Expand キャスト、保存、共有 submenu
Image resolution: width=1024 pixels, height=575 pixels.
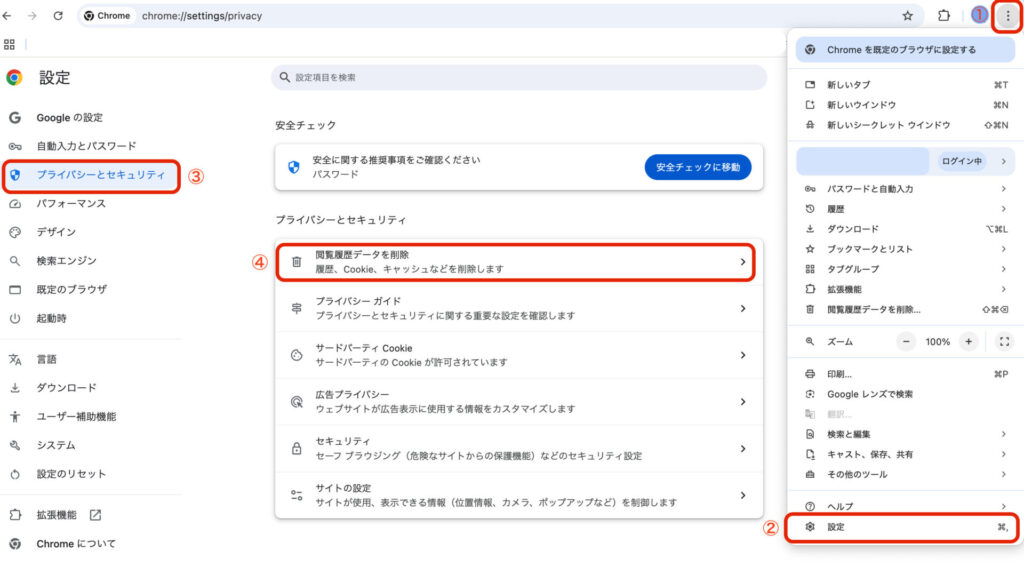[905, 455]
